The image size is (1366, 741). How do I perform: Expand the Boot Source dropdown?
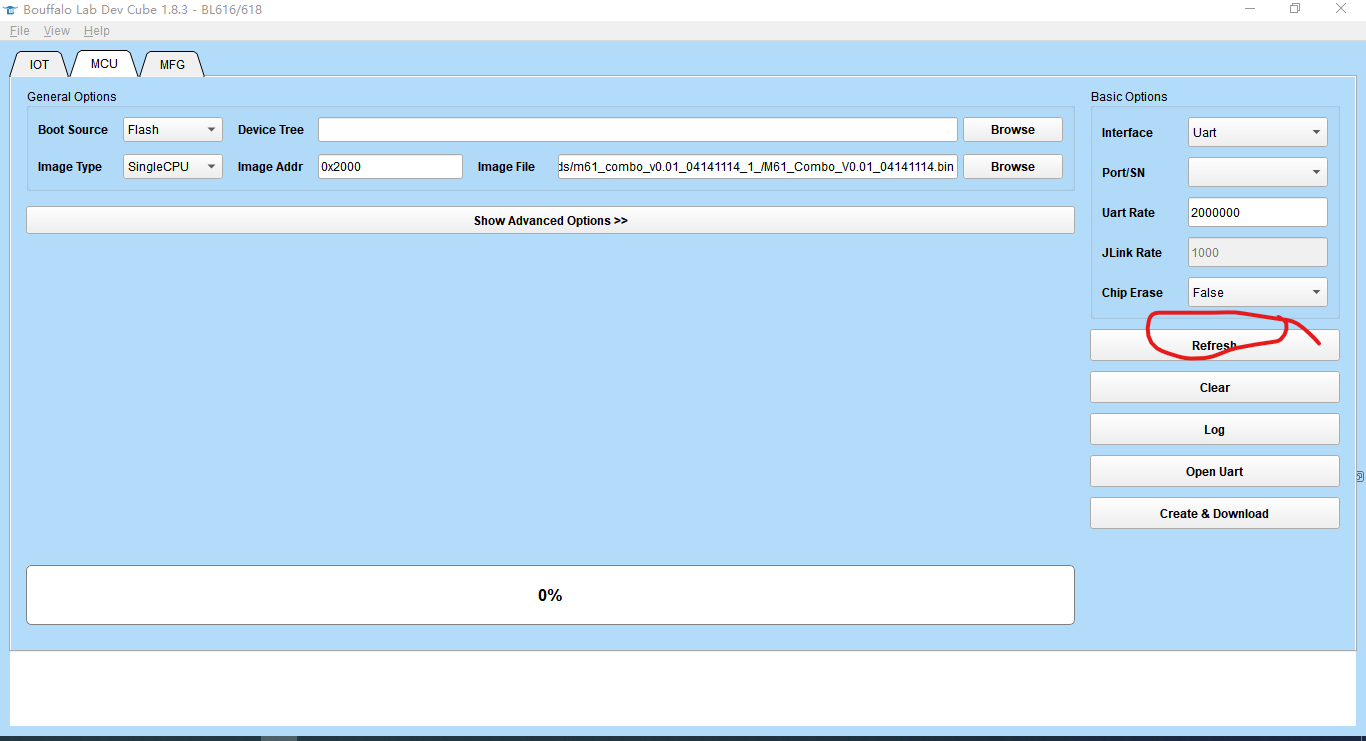pos(173,130)
